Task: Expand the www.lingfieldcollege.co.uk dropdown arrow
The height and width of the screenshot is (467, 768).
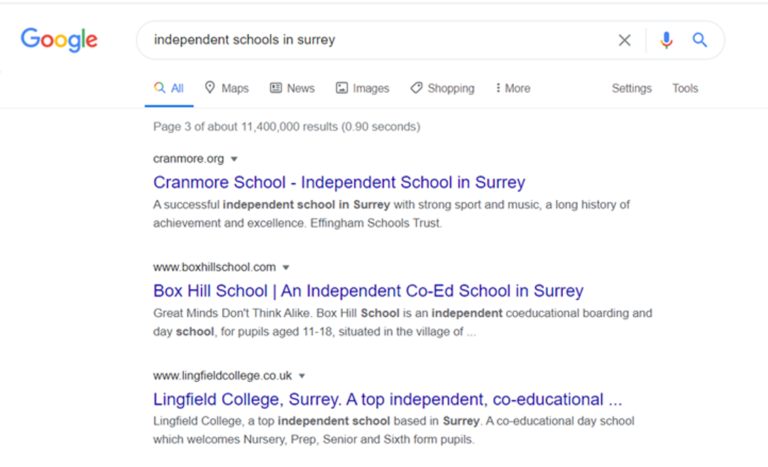Action: click(x=302, y=376)
